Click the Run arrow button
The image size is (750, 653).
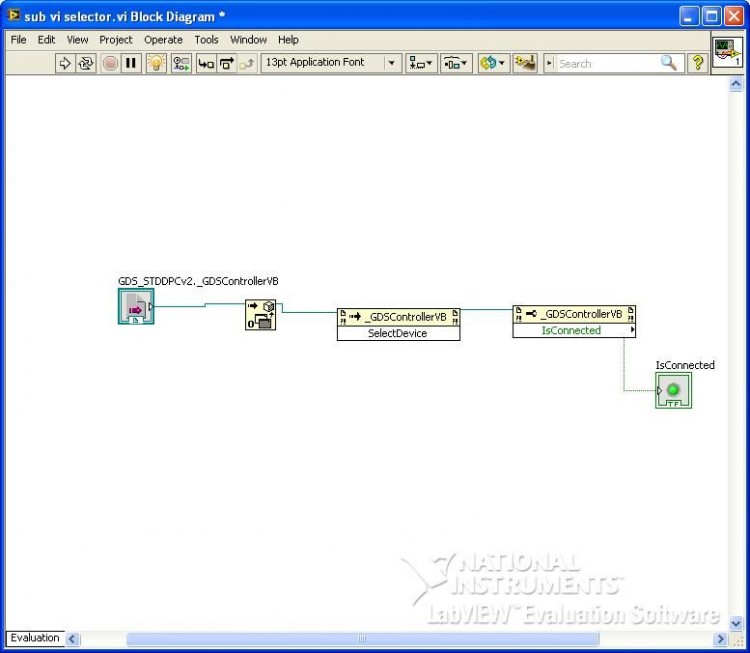pos(65,63)
